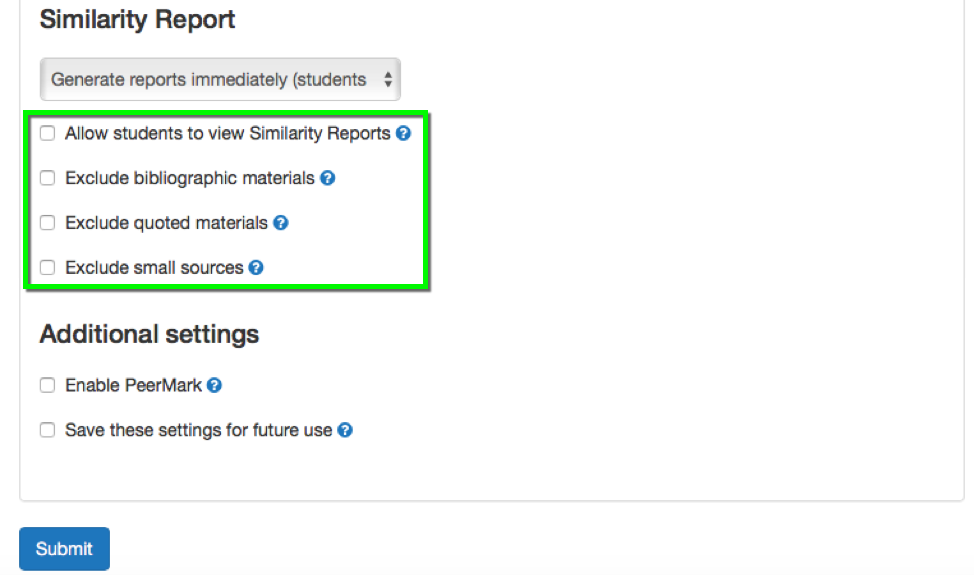Open help for Allow students to view Similarity Reports
The image size is (974, 575).
tap(403, 133)
